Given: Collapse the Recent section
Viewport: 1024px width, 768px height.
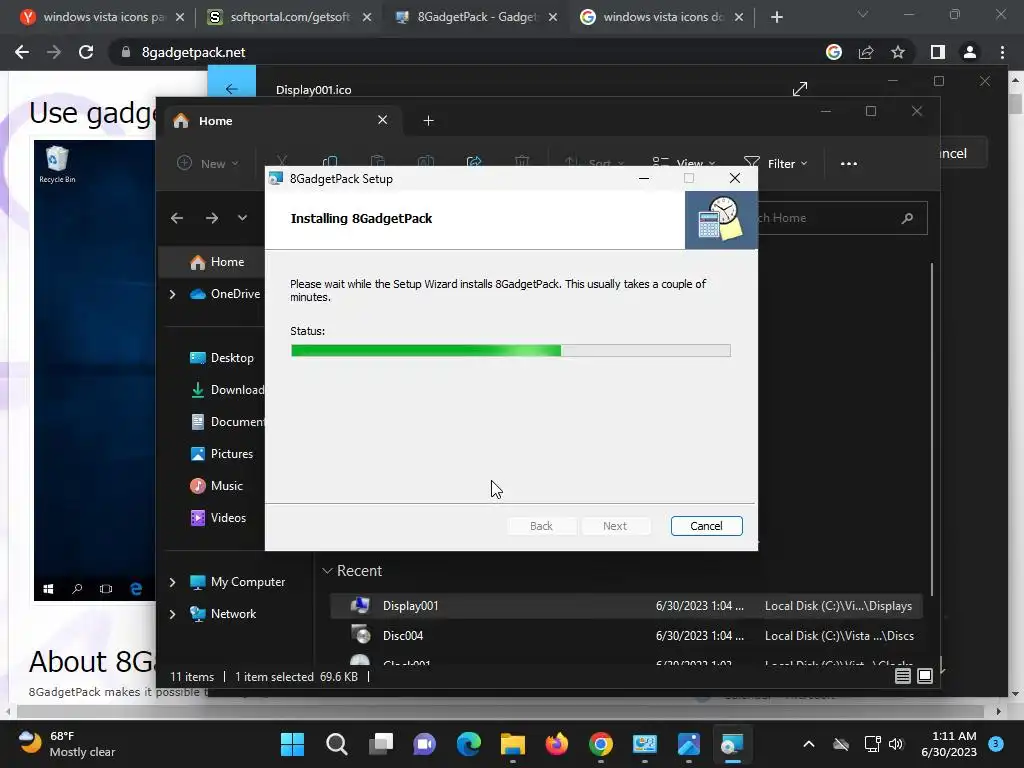Looking at the screenshot, I should [x=327, y=571].
